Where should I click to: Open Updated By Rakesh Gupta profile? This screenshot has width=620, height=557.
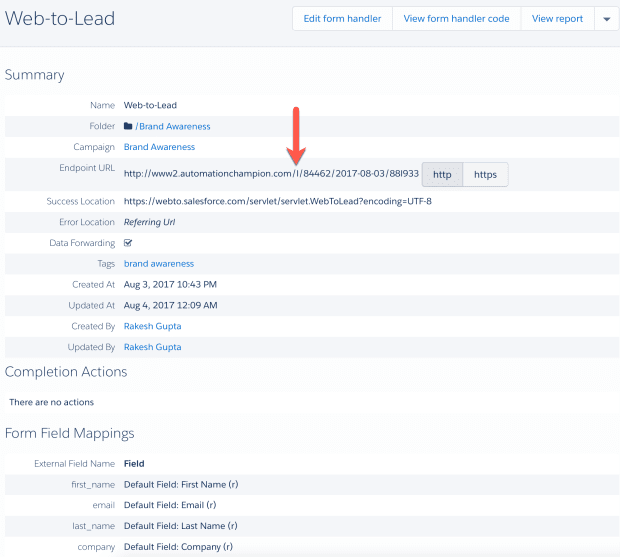152,347
